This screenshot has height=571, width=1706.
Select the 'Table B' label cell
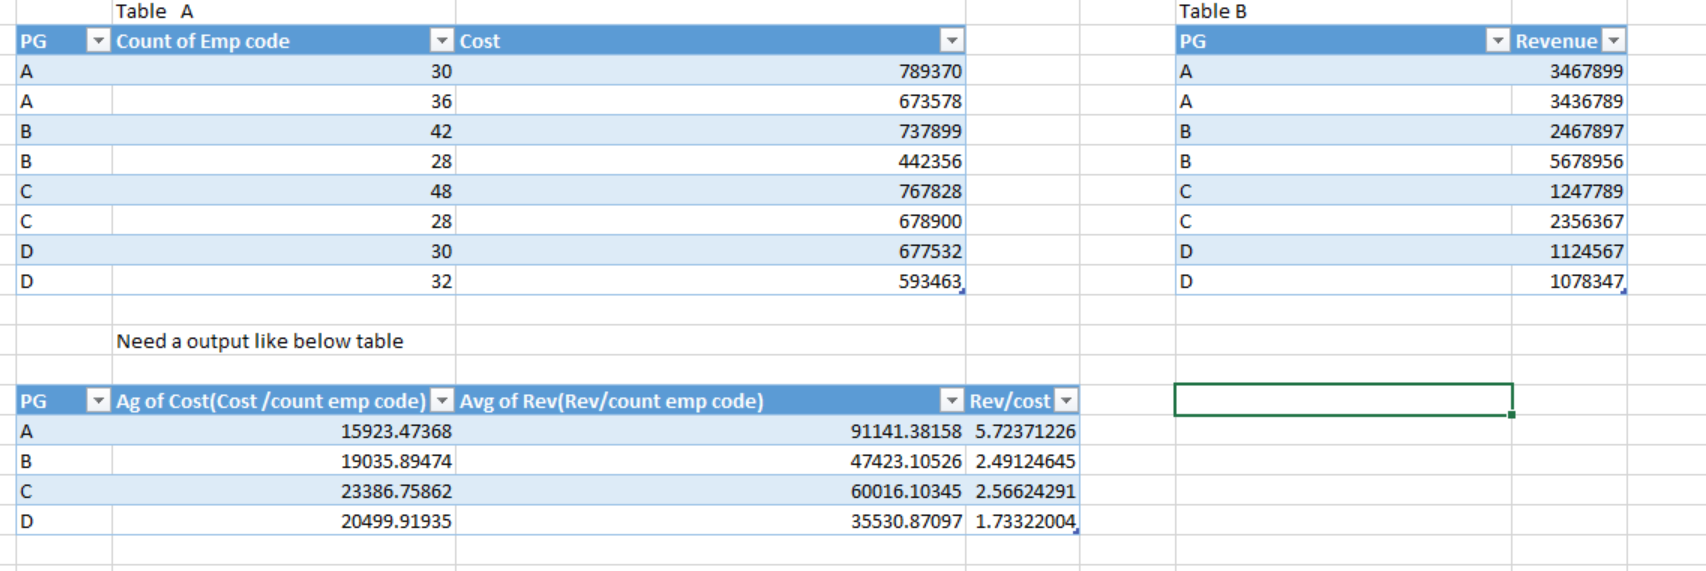pos(1344,12)
